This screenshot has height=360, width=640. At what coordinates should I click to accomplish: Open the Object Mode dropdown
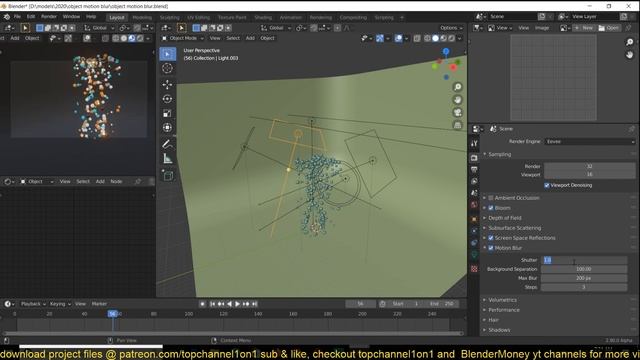click(182, 38)
